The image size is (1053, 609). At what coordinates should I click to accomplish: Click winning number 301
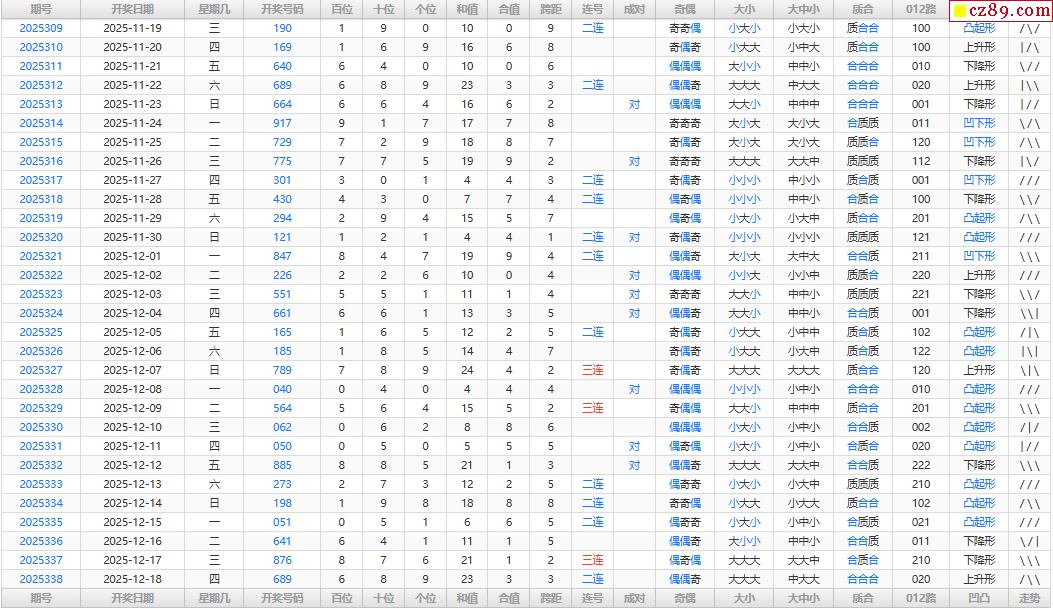283,180
